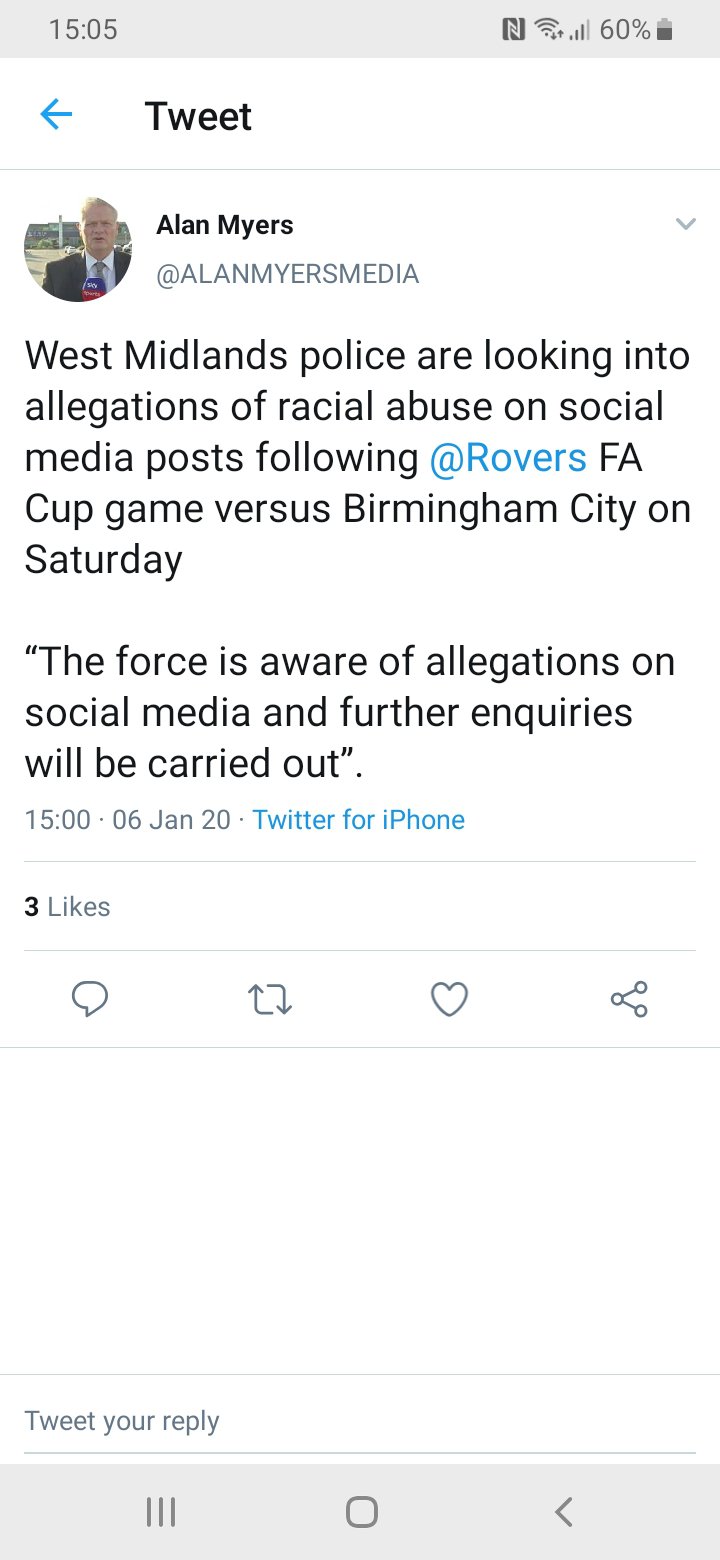Tap the Alan Myers display name
This screenshot has height=1560, width=720.
point(225,225)
